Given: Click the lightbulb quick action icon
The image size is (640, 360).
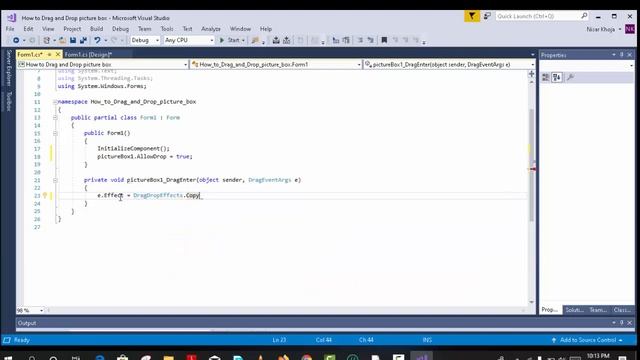Looking at the screenshot, I should pyautogui.click(x=45, y=196).
